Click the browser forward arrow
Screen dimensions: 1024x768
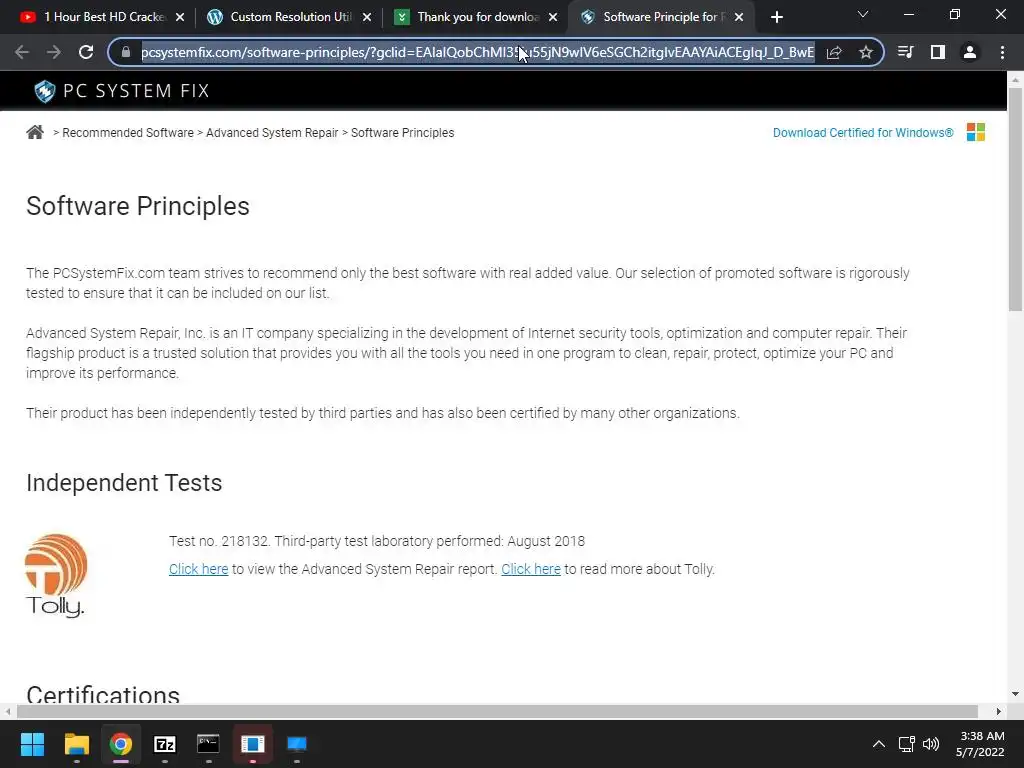point(54,52)
